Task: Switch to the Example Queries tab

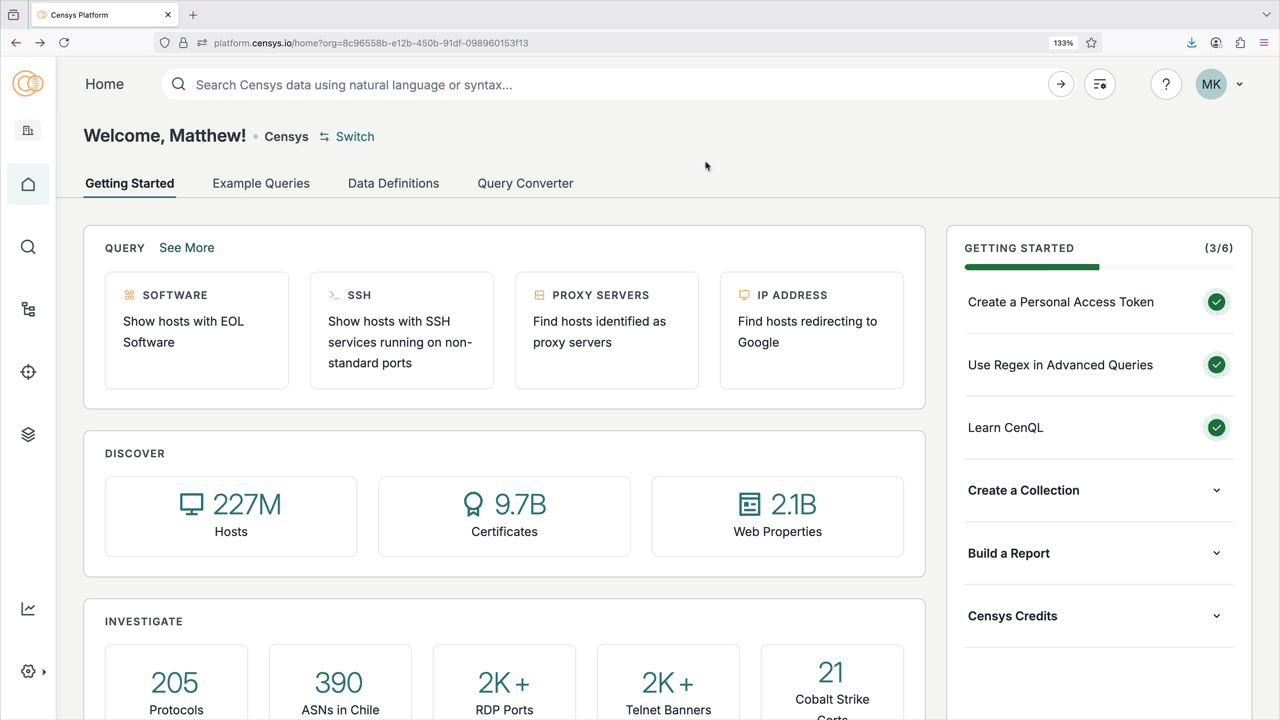Action: pos(261,183)
